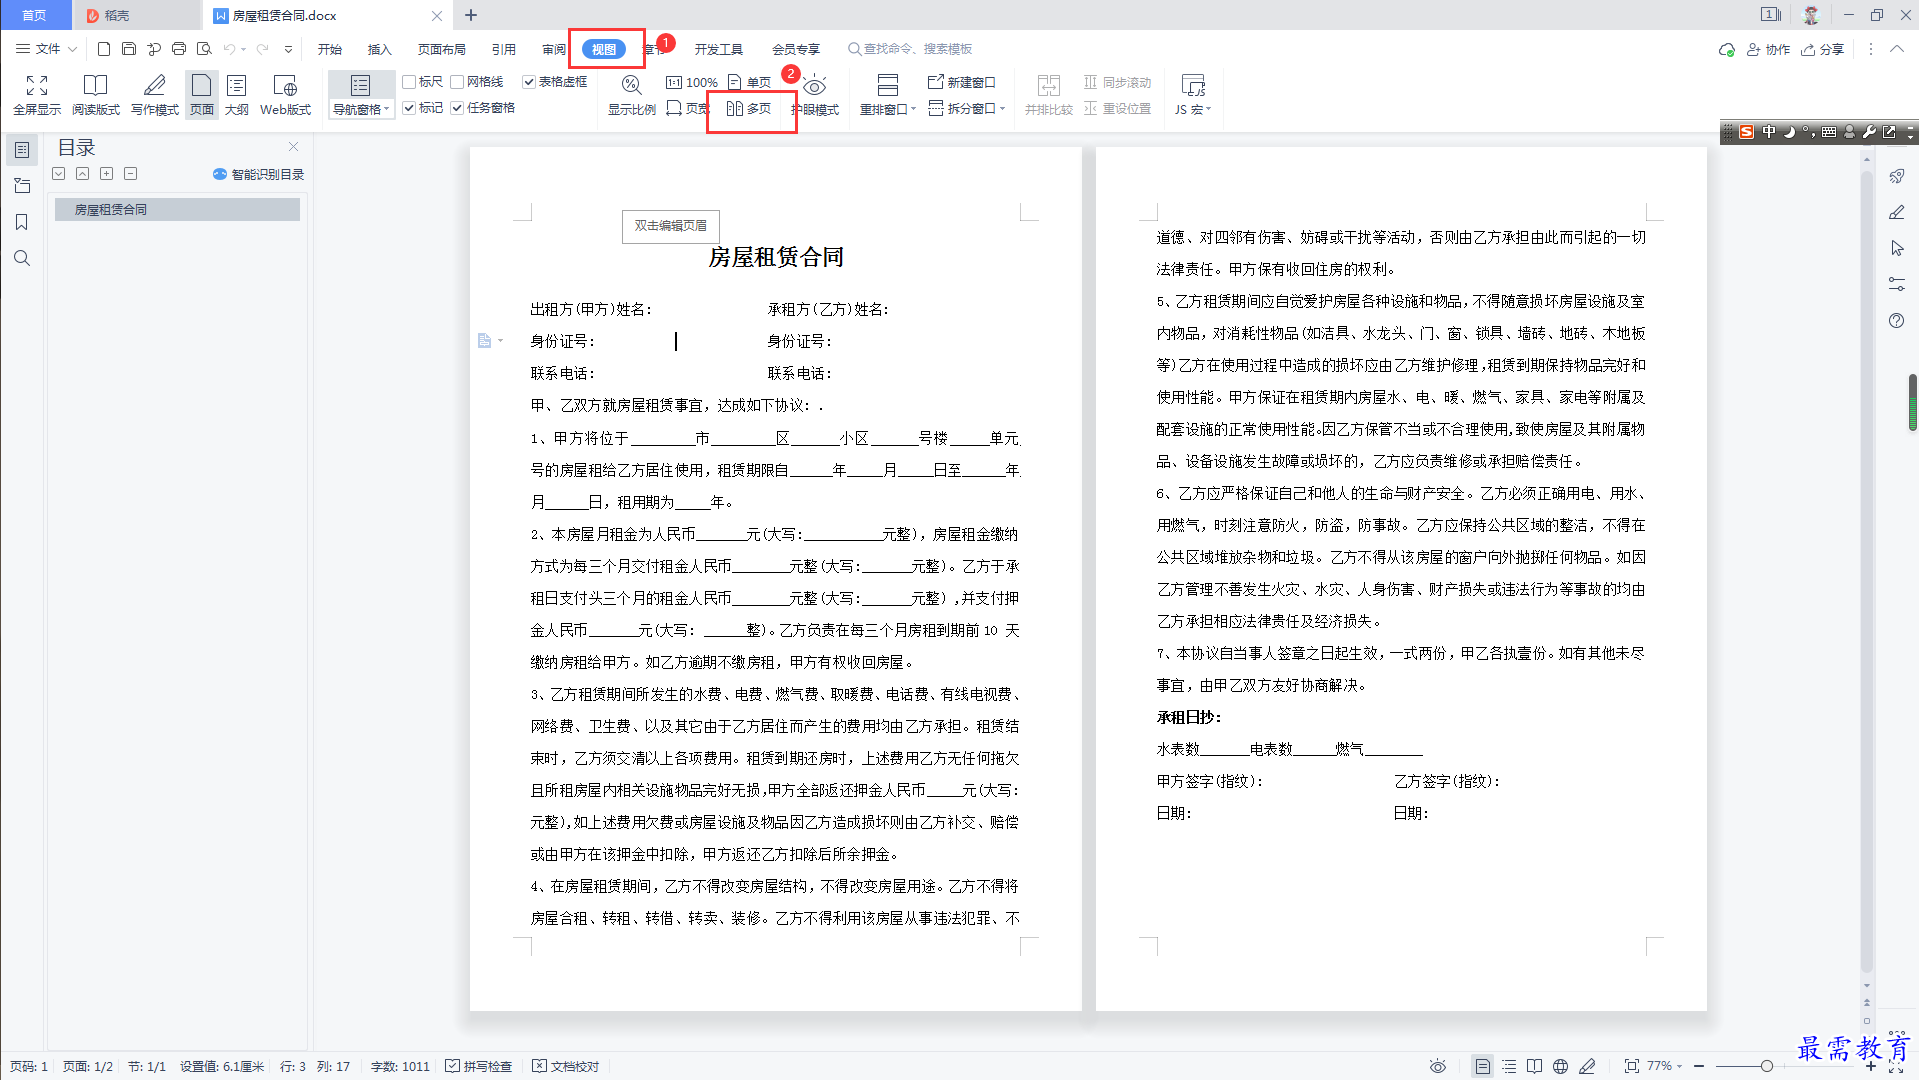Open print preview from quick toolbar

click(204, 49)
